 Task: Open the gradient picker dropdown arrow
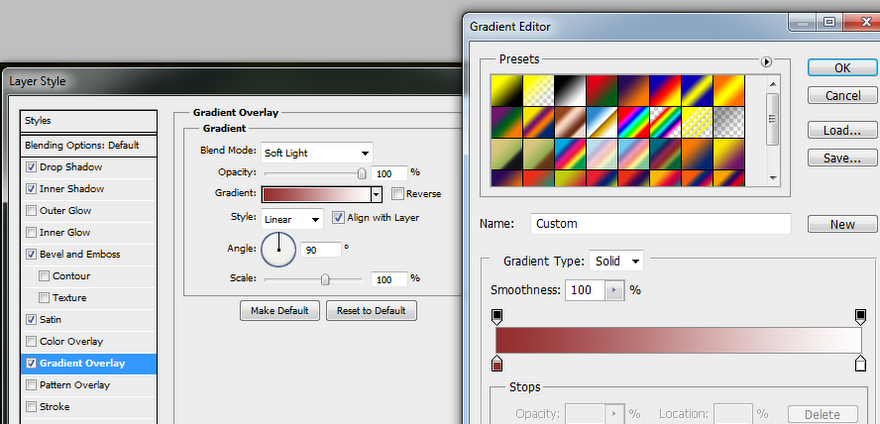coord(376,194)
